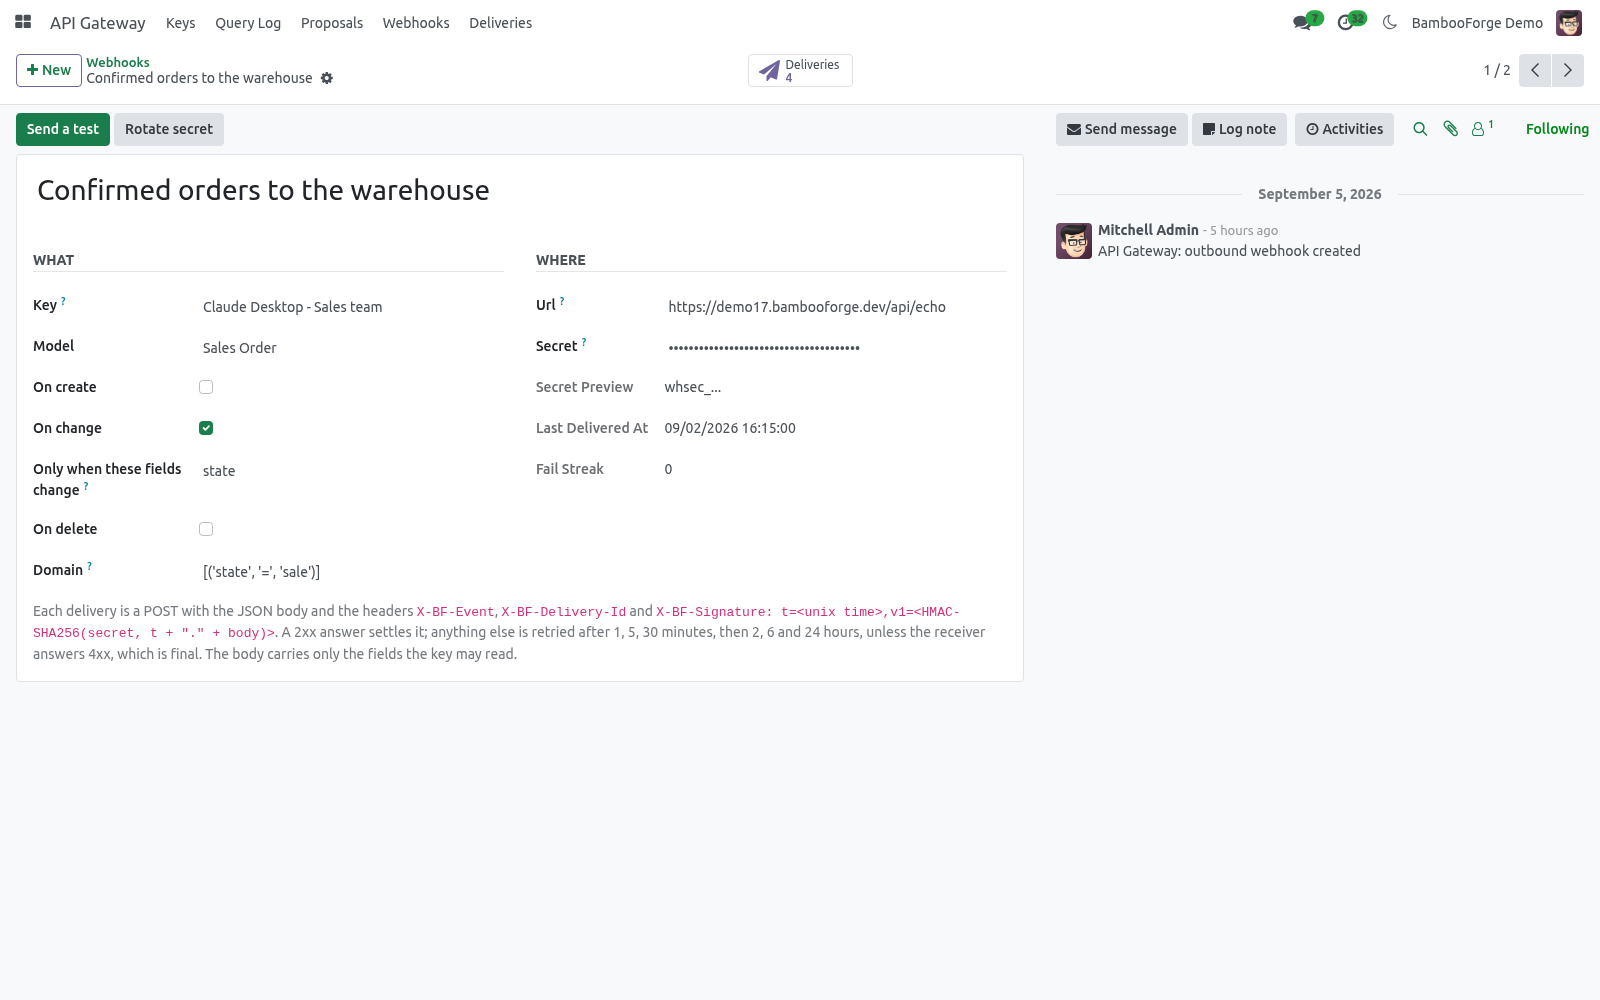Open the Webhooks menu in navbar

[x=416, y=22]
